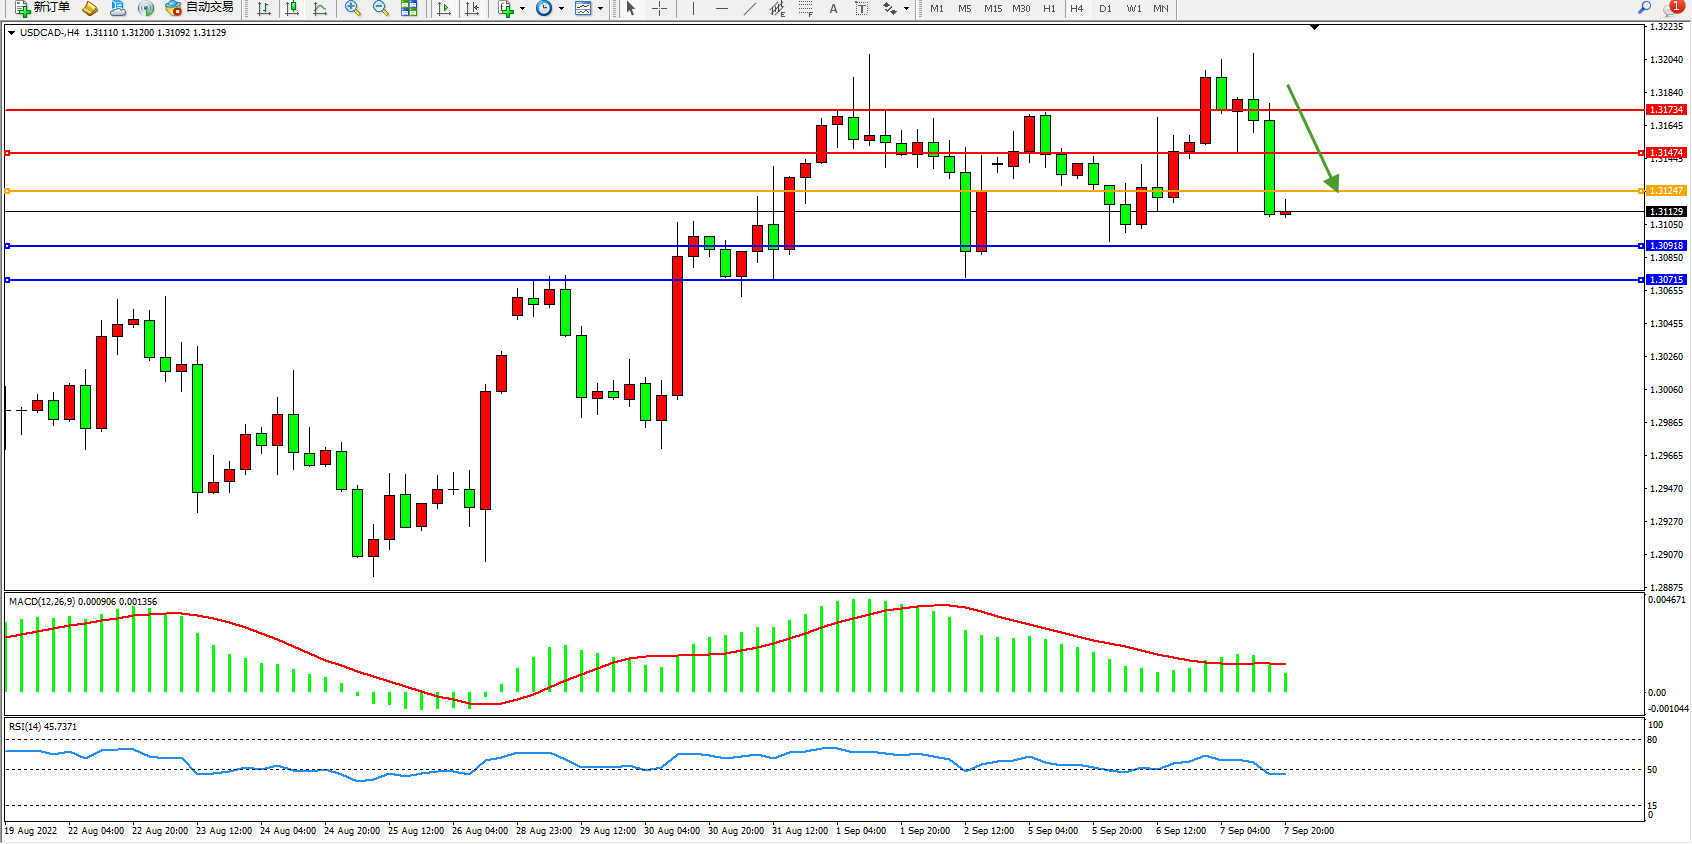The height and width of the screenshot is (844, 1692).
Task: Switch chart to candlestick mode
Action: [x=292, y=8]
